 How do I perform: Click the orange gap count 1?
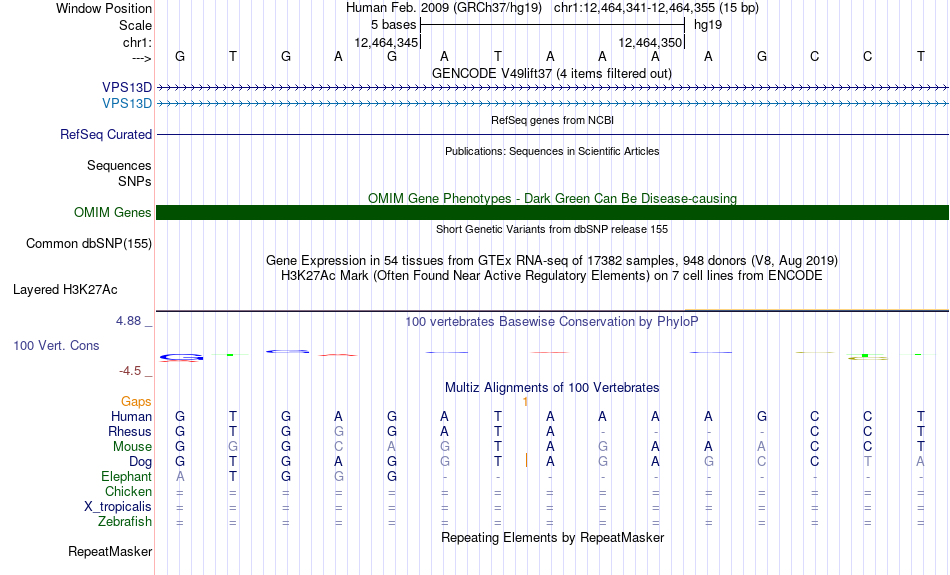tap(525, 402)
